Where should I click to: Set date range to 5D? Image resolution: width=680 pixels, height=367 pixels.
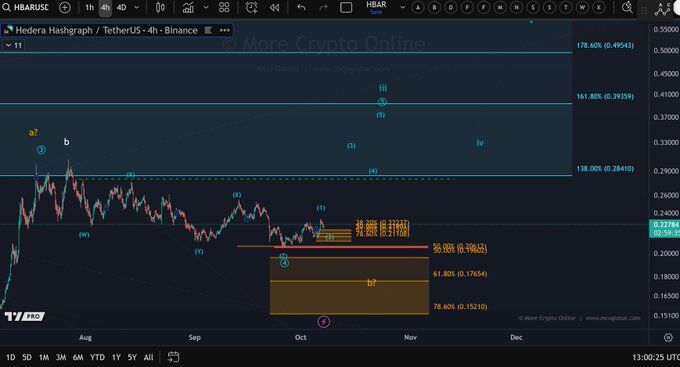(27, 357)
